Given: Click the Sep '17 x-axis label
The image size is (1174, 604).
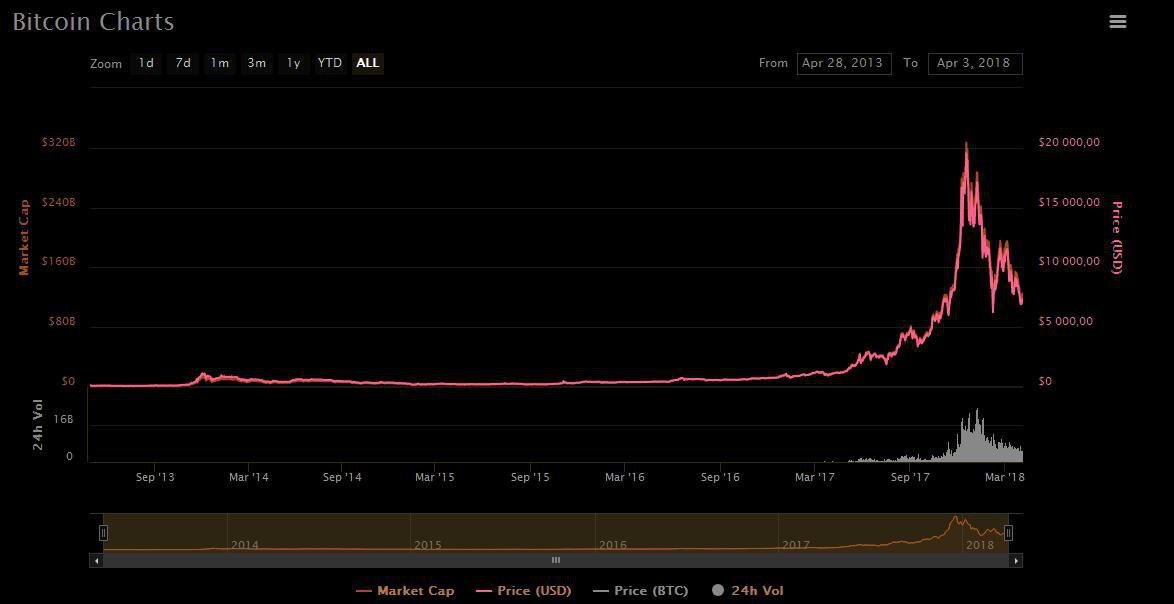Looking at the screenshot, I should [x=908, y=477].
